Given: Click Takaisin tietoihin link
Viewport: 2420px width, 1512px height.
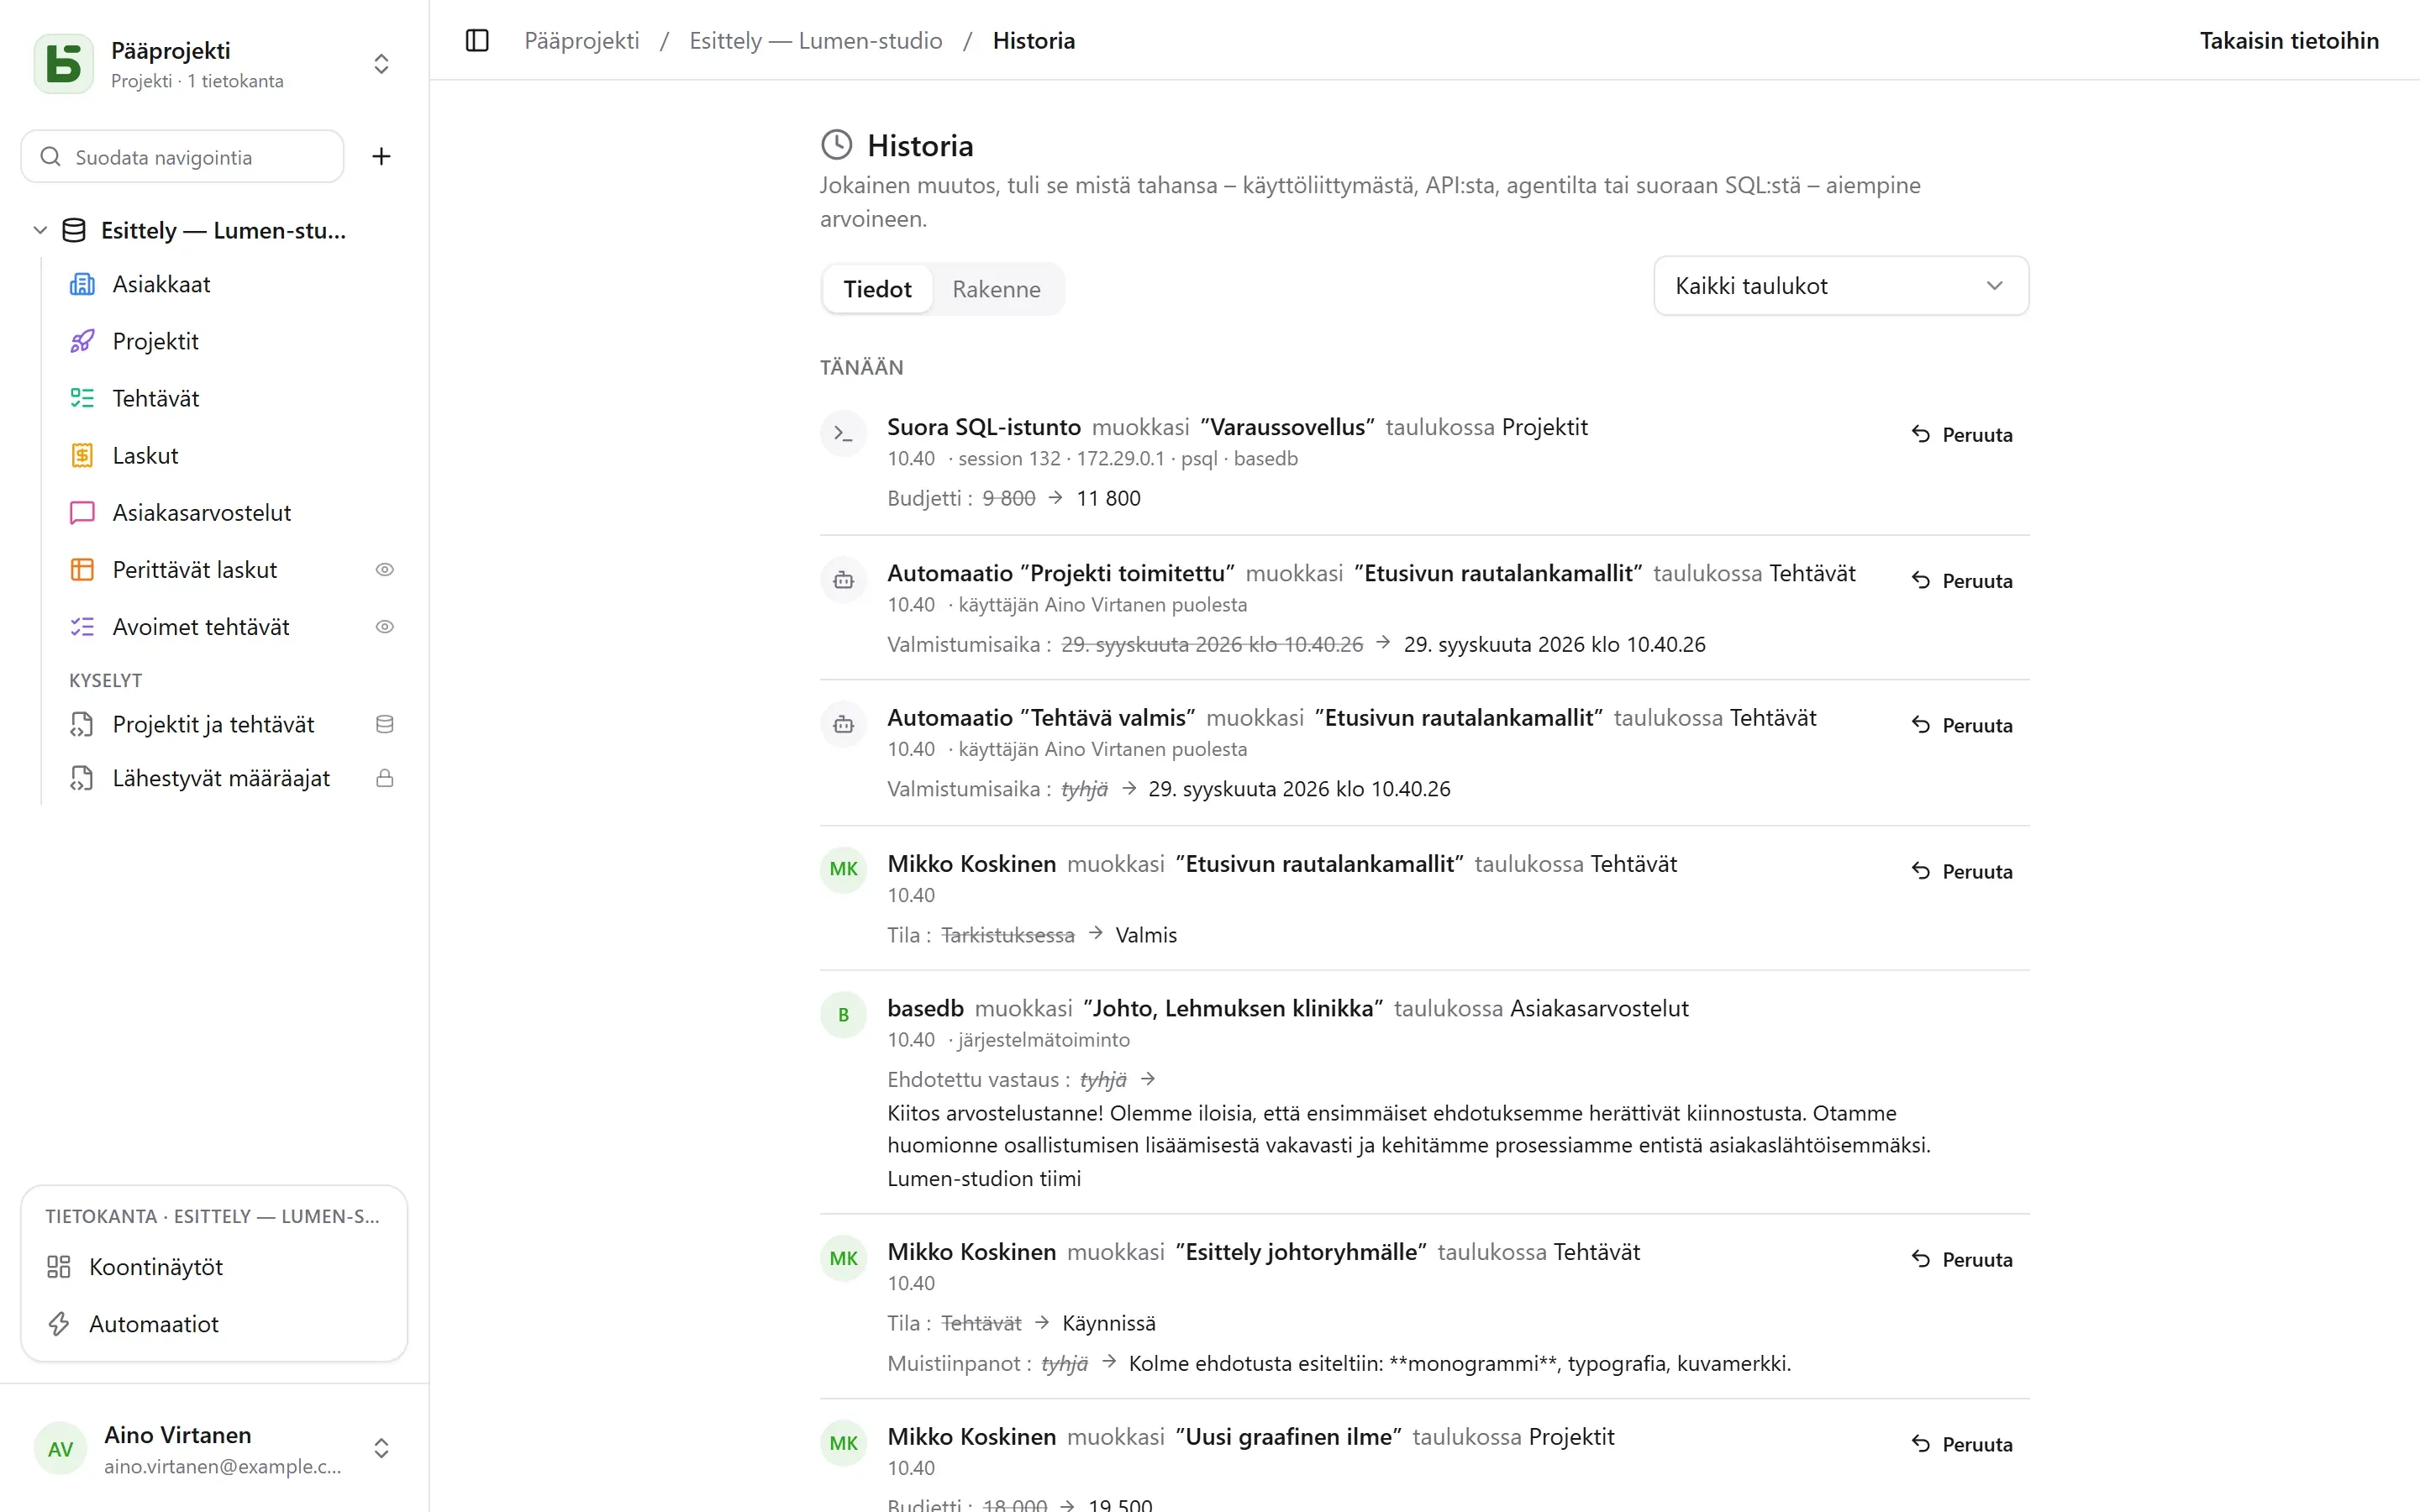Looking at the screenshot, I should (x=2289, y=41).
